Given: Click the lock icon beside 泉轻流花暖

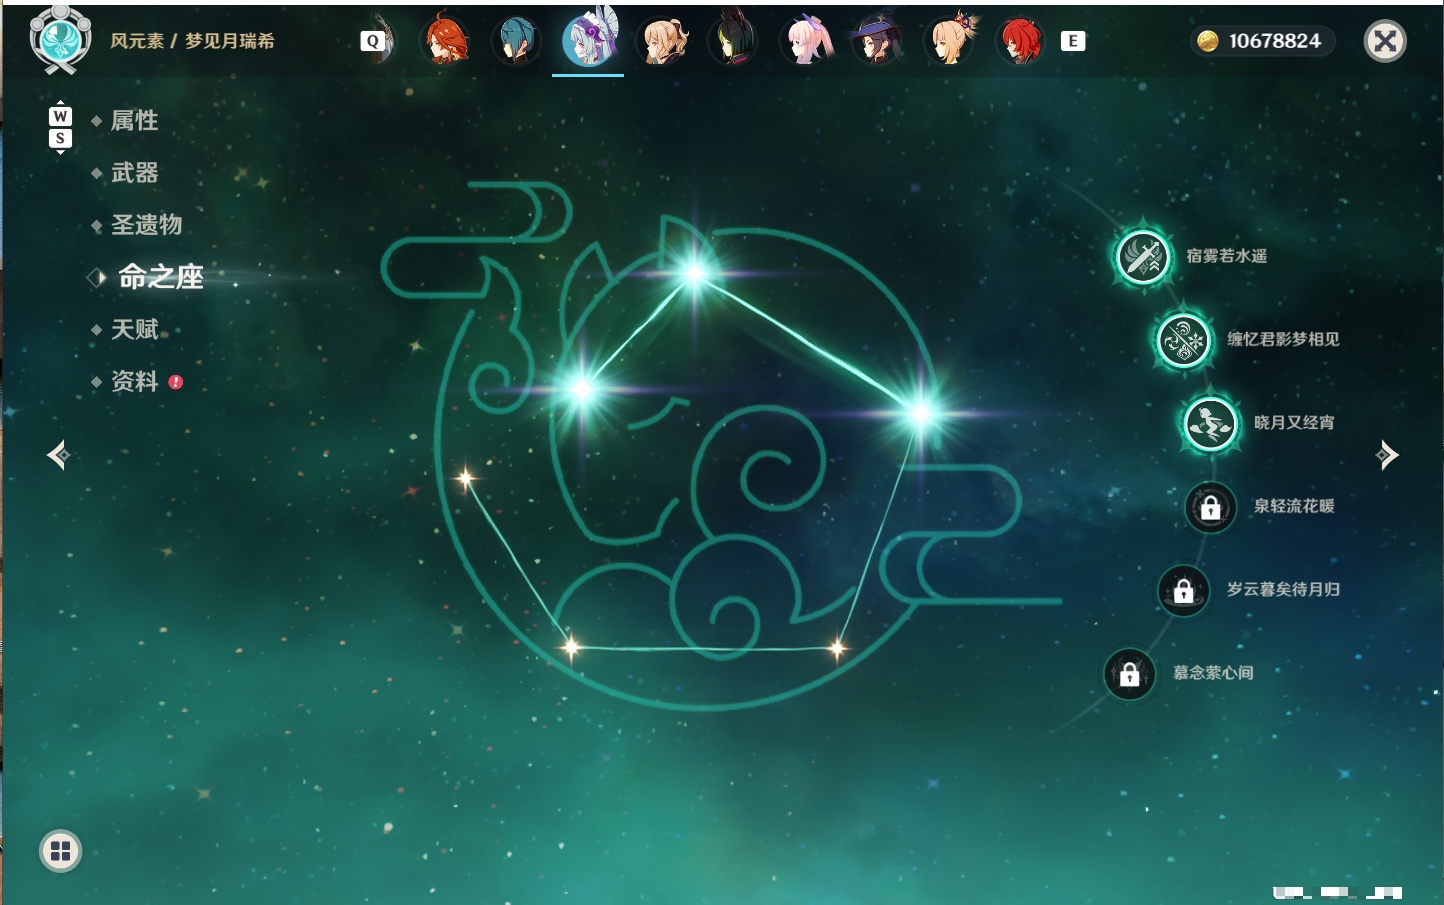Looking at the screenshot, I should pos(1211,507).
